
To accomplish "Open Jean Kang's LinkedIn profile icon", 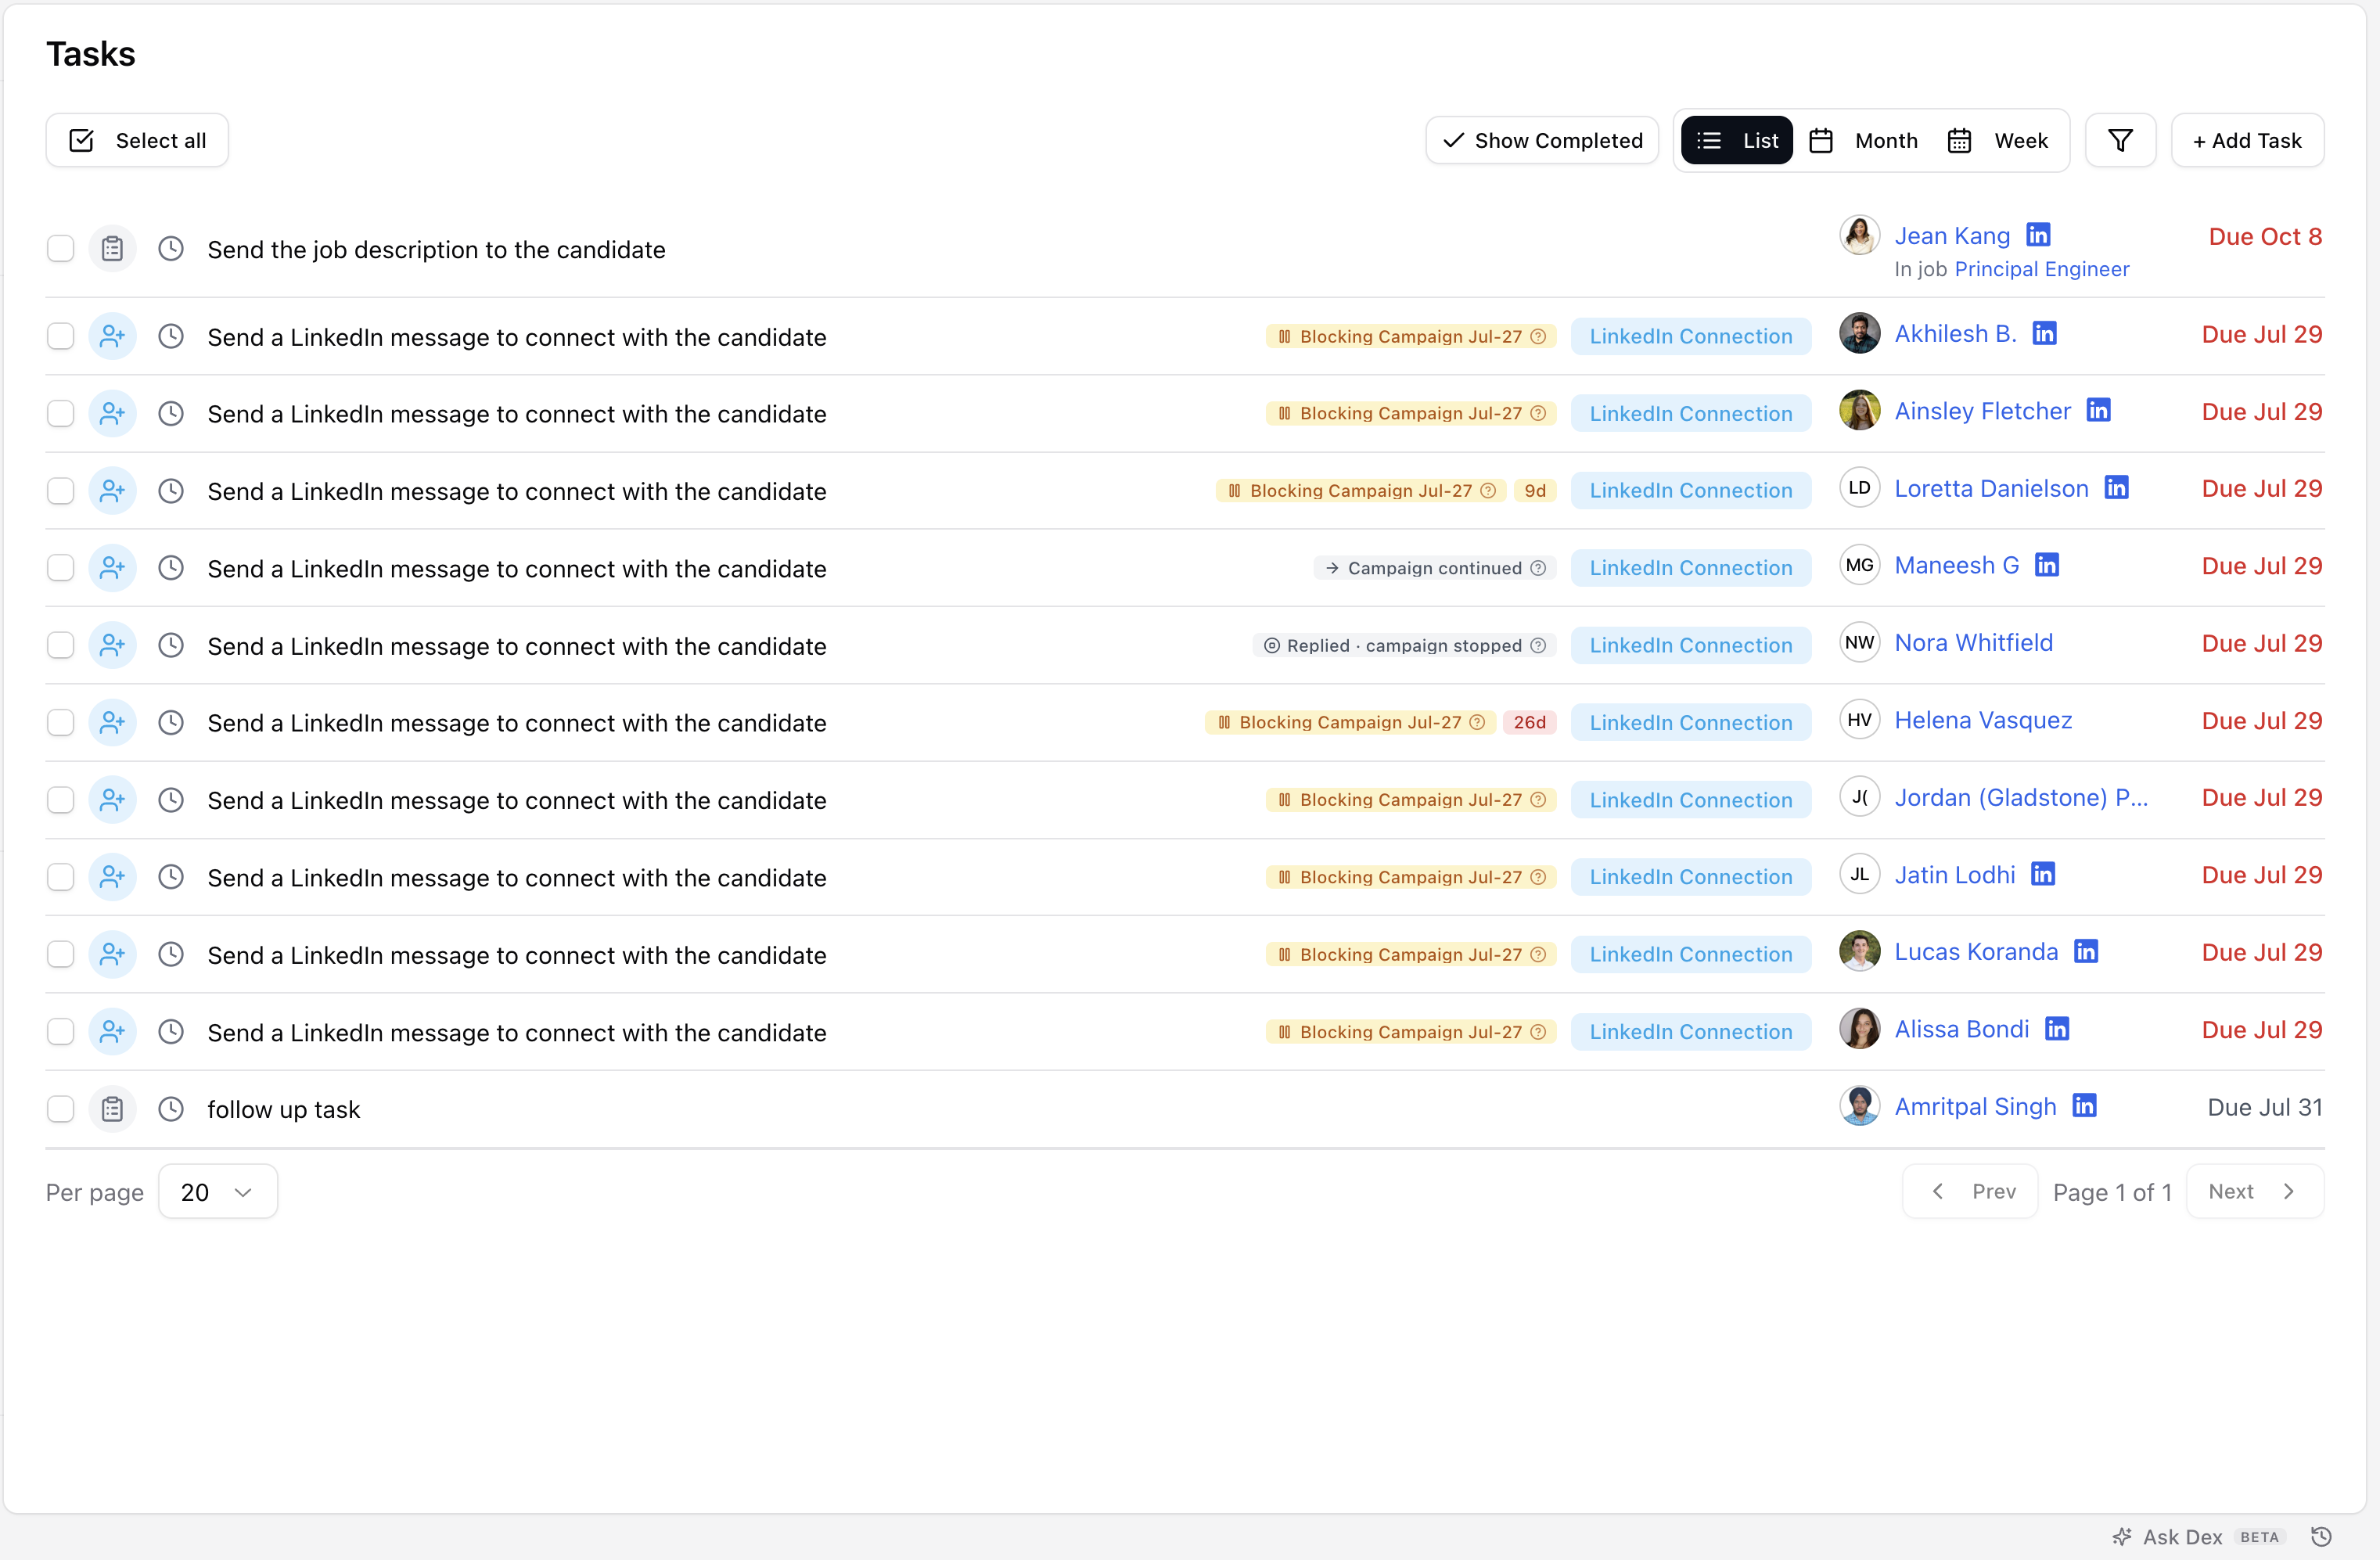I will pos(2038,235).
